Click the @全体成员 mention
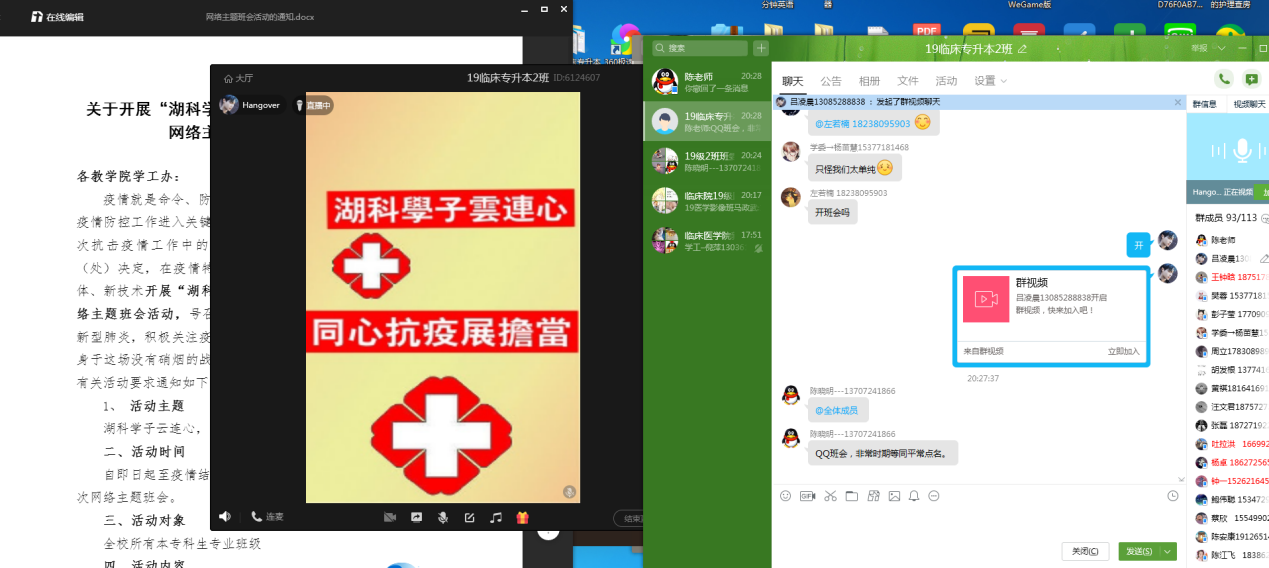The height and width of the screenshot is (568, 1269). [836, 410]
